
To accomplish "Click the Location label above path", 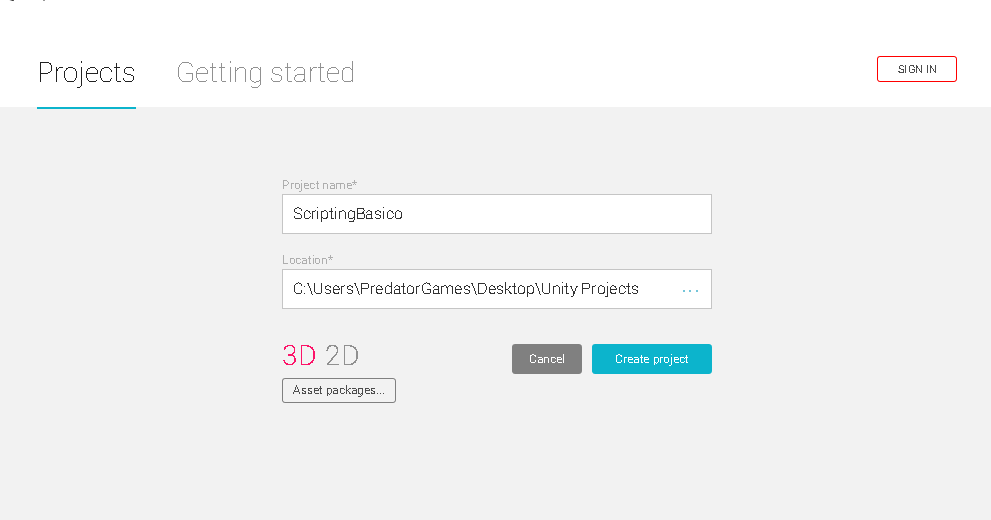I will point(307,260).
